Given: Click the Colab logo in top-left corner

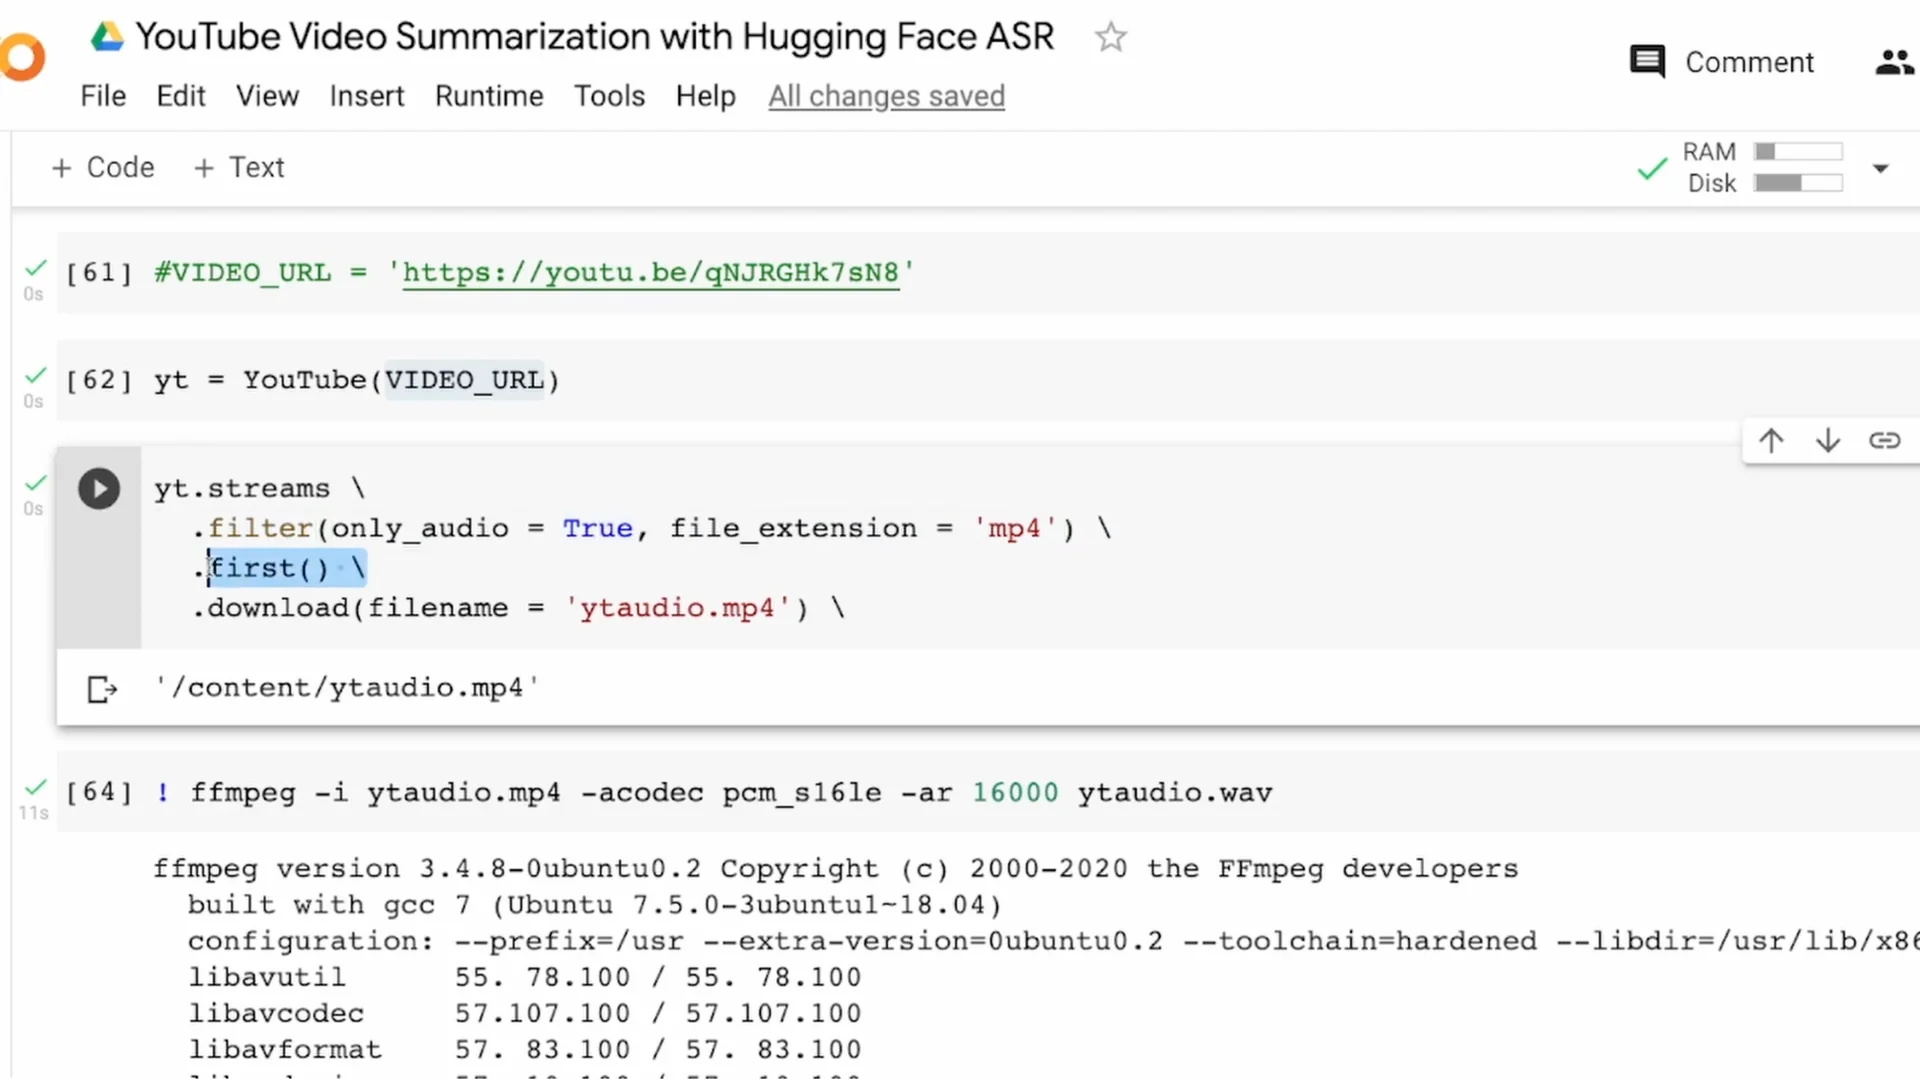Looking at the screenshot, I should tap(22, 57).
